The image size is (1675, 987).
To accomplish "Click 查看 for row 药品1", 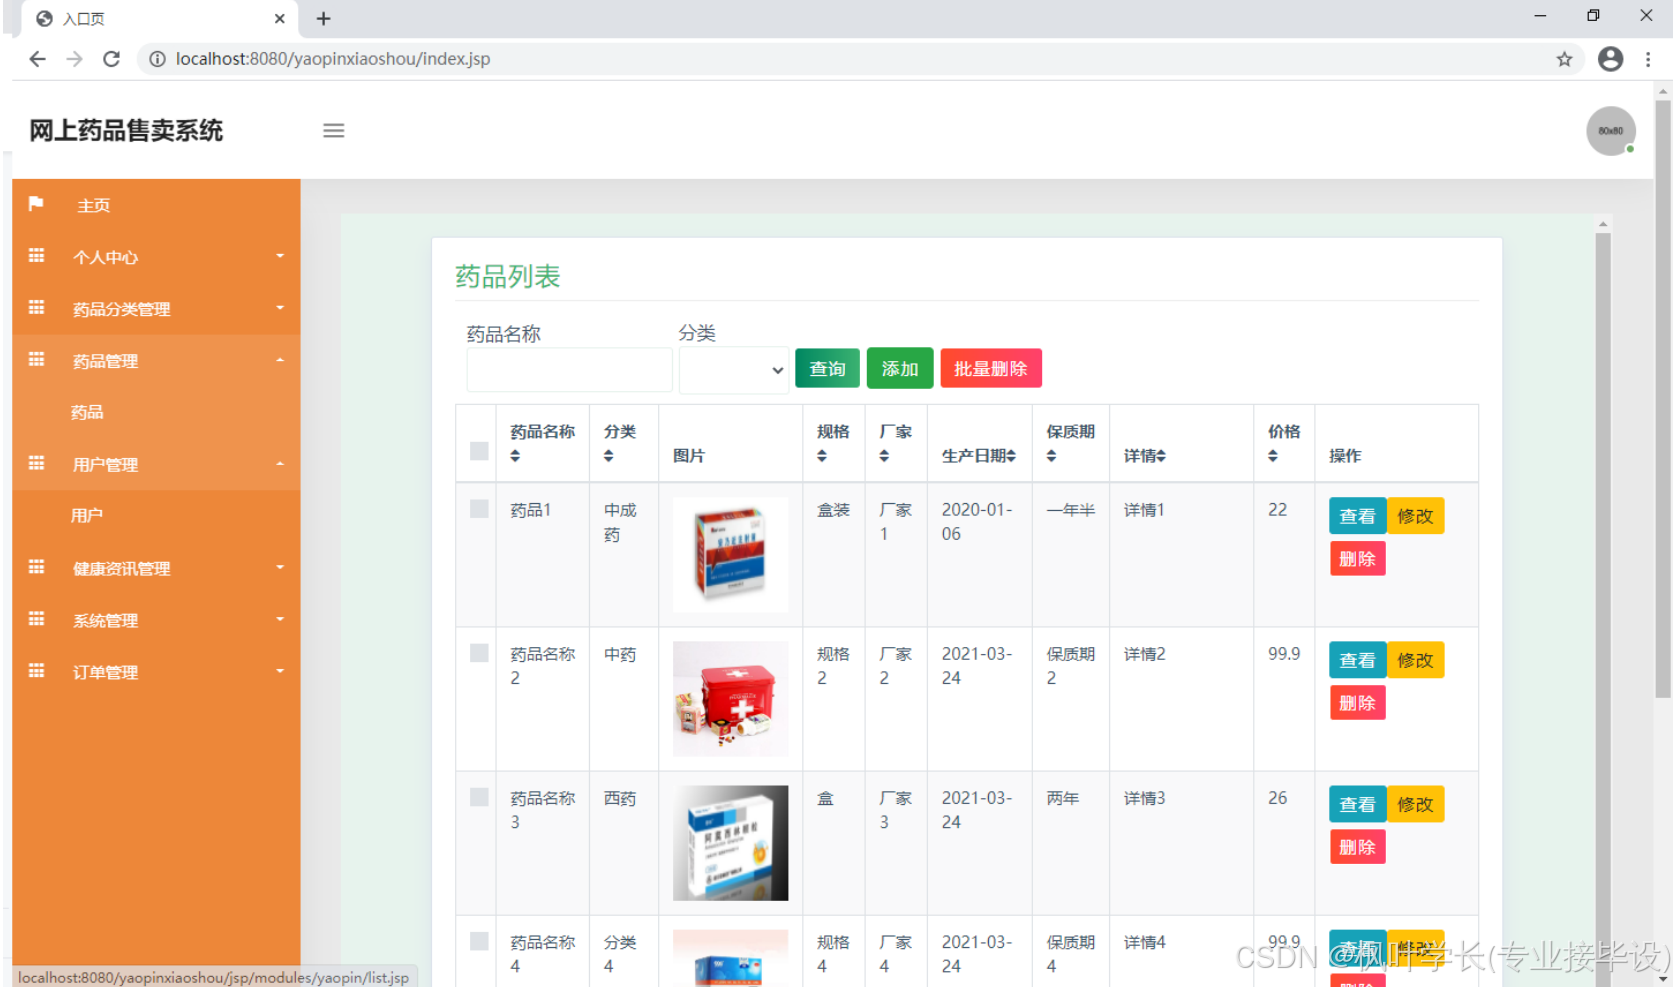I will [1357, 516].
